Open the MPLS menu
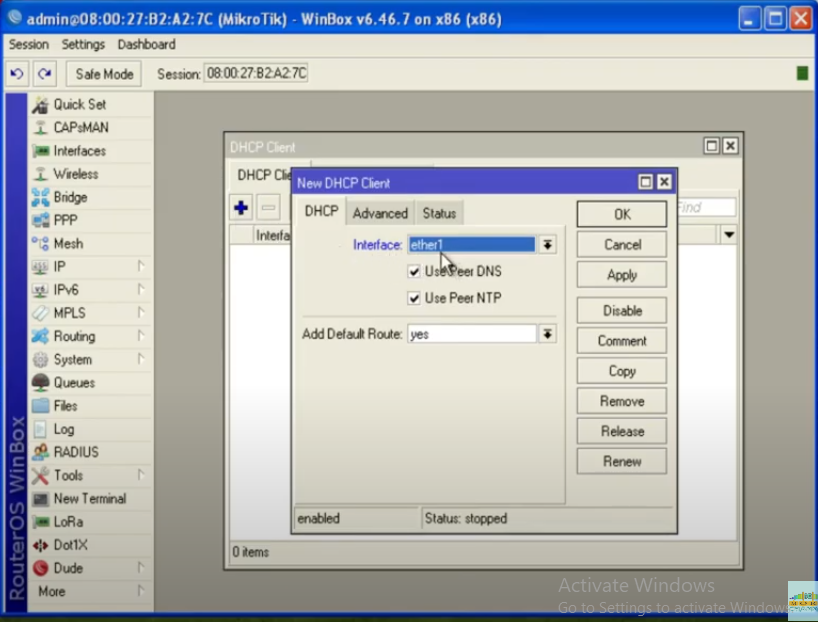Viewport: 818px width, 622px height. pos(90,314)
